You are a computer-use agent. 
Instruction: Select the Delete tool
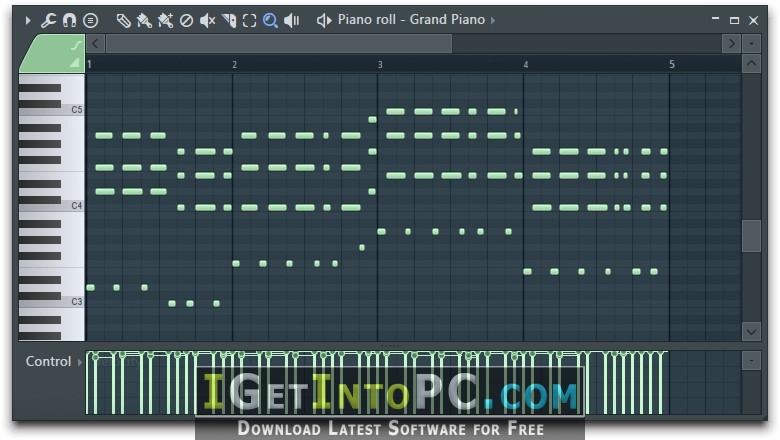click(186, 20)
